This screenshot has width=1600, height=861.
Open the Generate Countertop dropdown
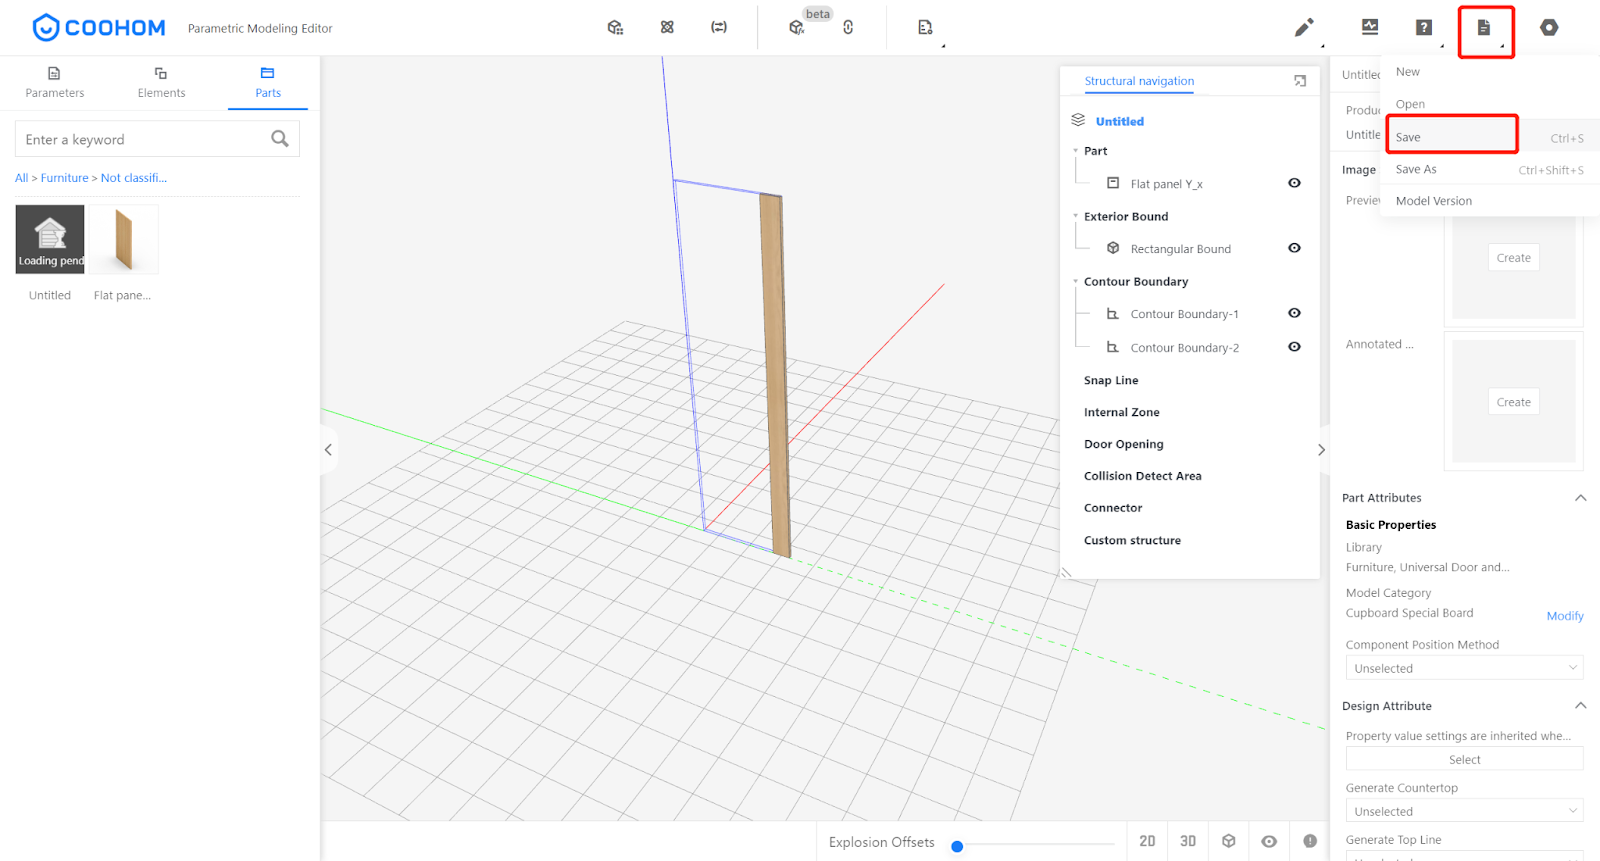(1464, 811)
